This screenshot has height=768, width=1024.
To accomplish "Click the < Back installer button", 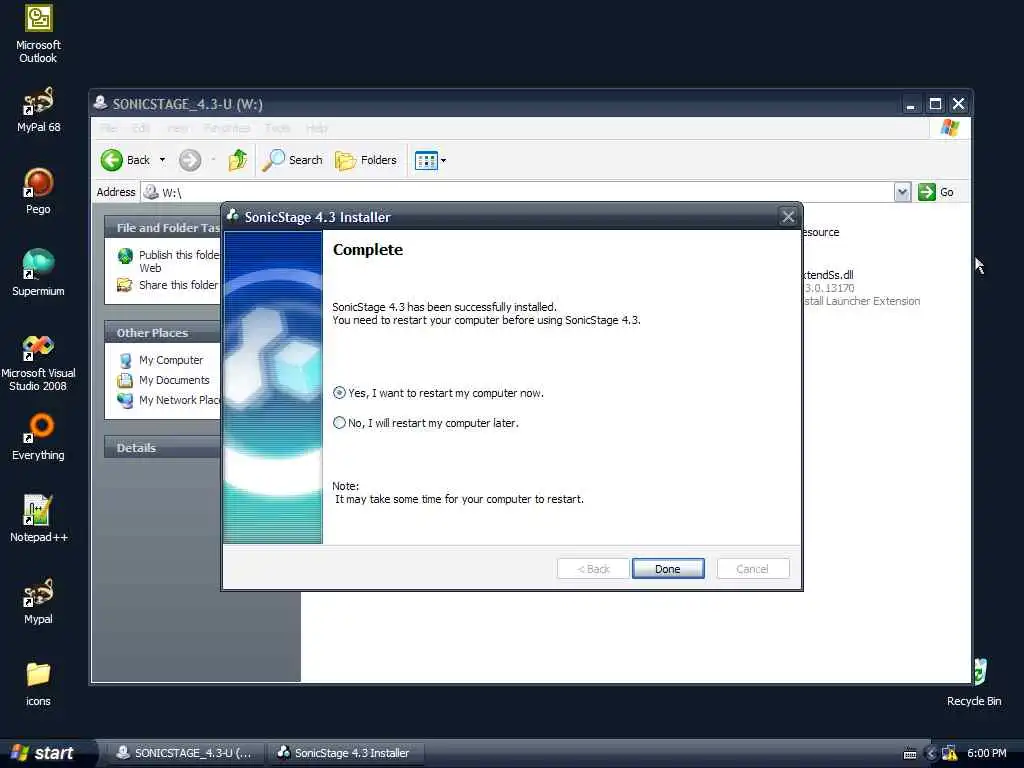I will coord(593,569).
